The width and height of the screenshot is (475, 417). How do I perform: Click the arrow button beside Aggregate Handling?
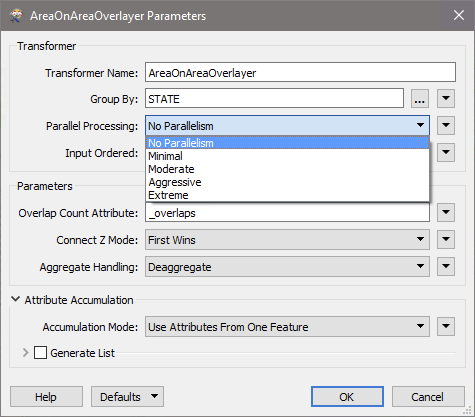point(446,266)
